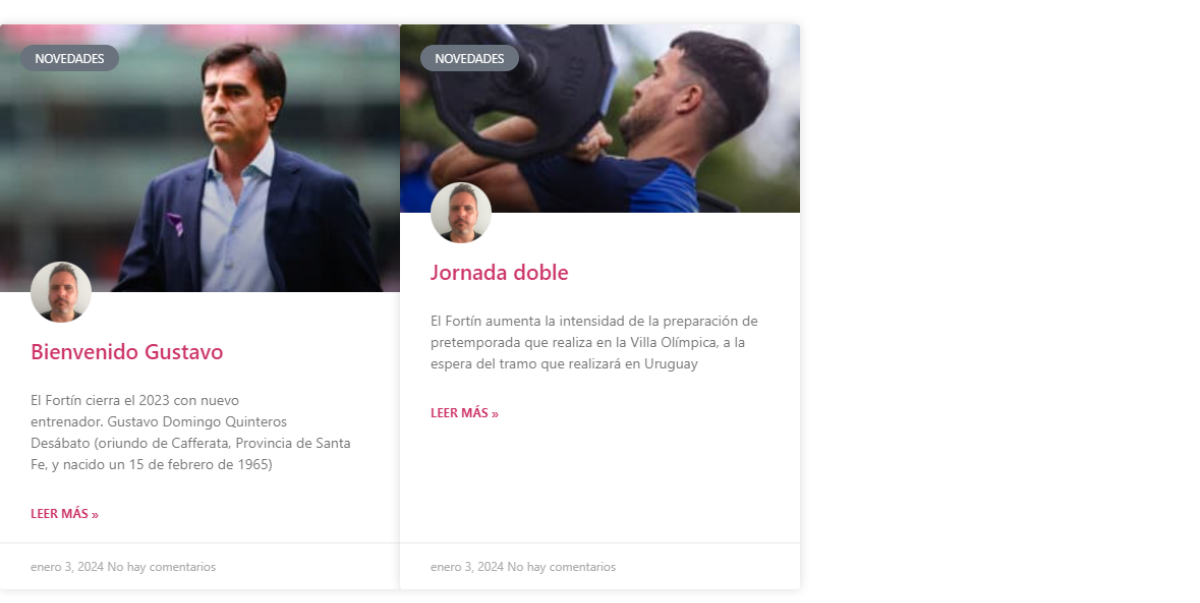Click author avatar on Bienvenido Gustavo card

[x=61, y=292]
